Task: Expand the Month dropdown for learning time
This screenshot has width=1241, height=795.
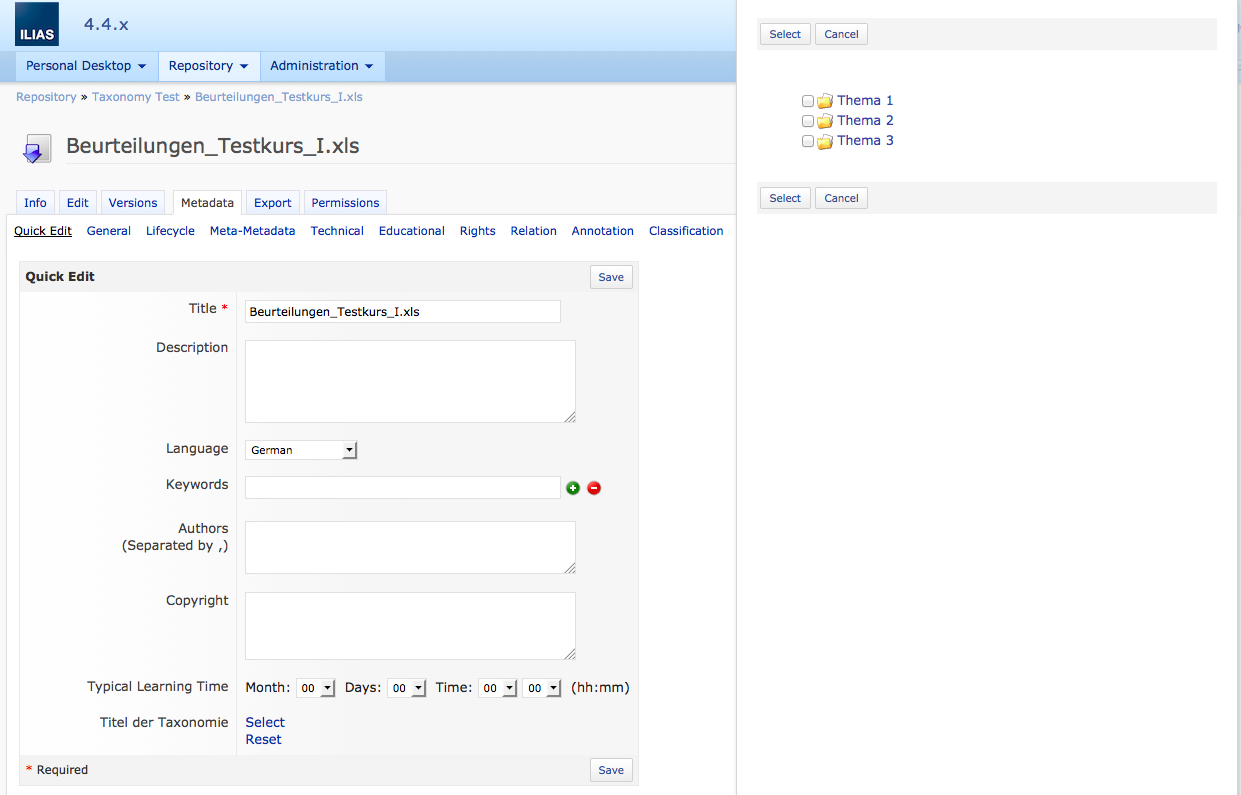Action: [316, 688]
